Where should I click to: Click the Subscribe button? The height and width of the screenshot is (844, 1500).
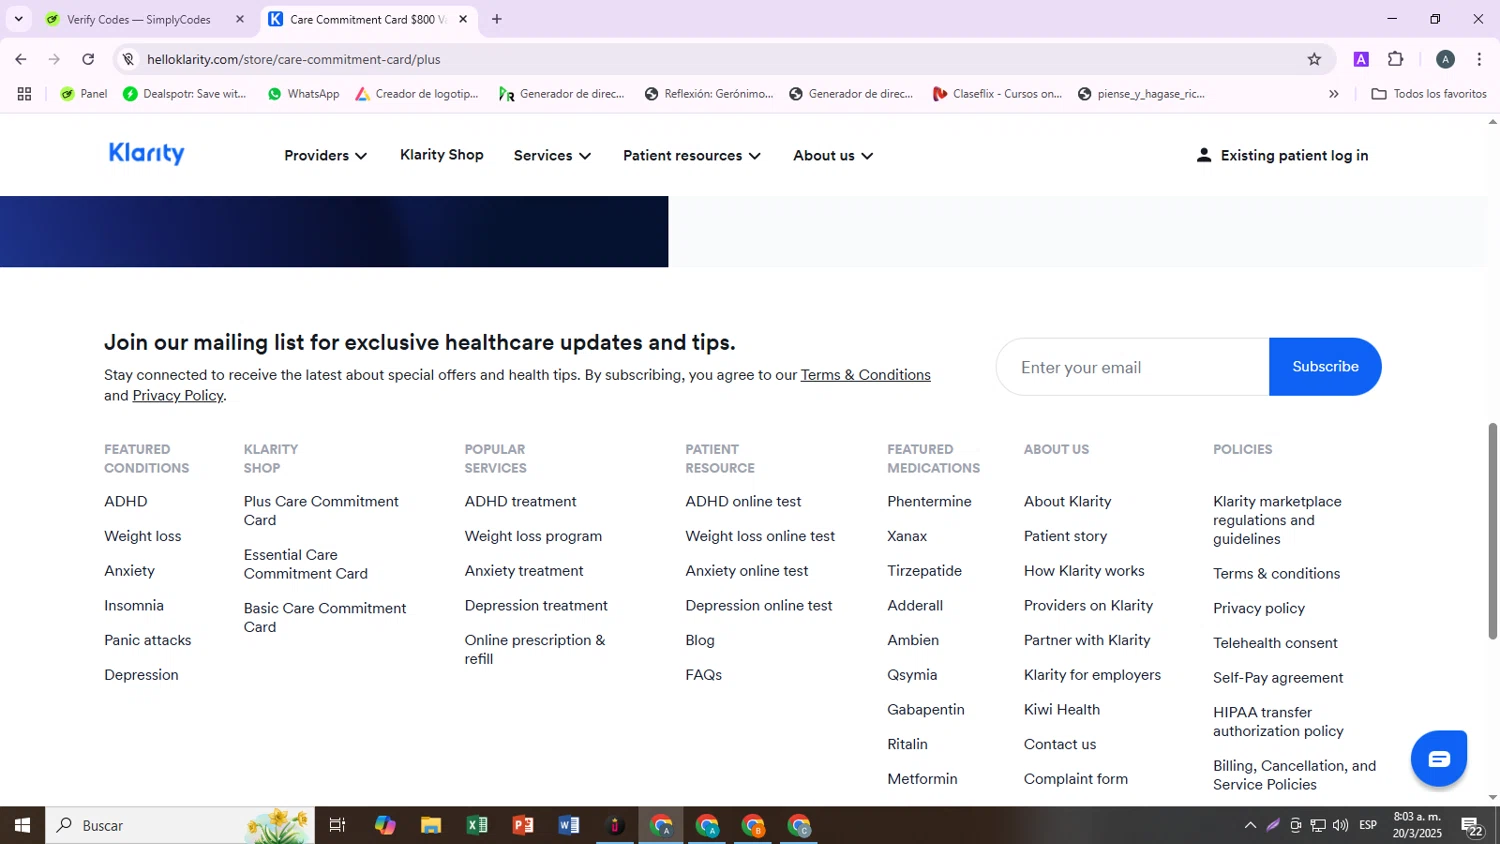coord(1325,367)
